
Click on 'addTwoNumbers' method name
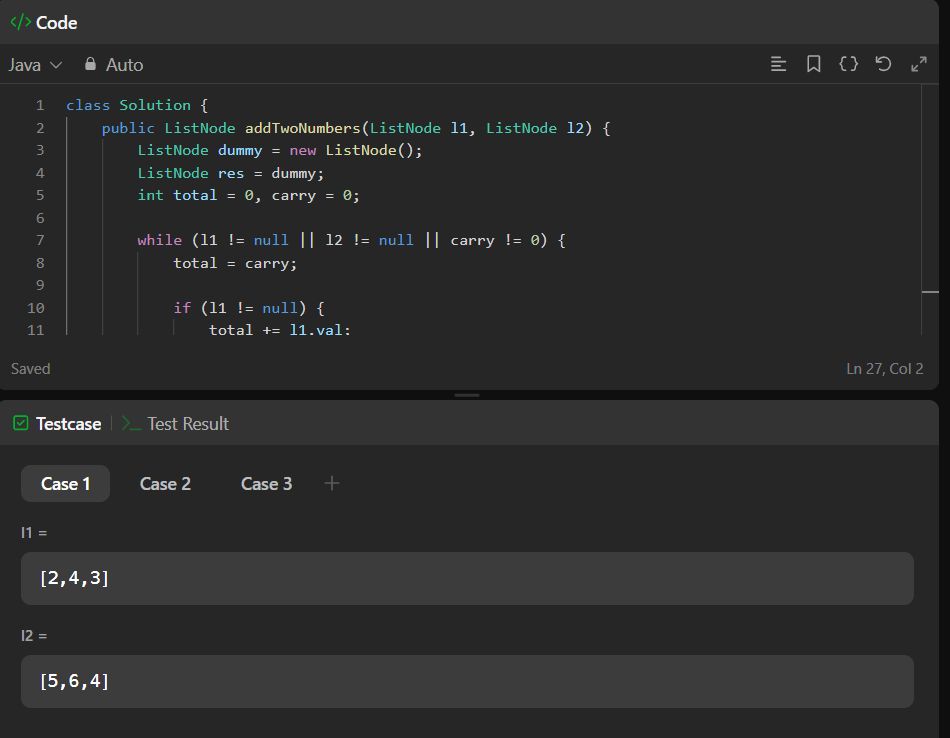pos(302,128)
